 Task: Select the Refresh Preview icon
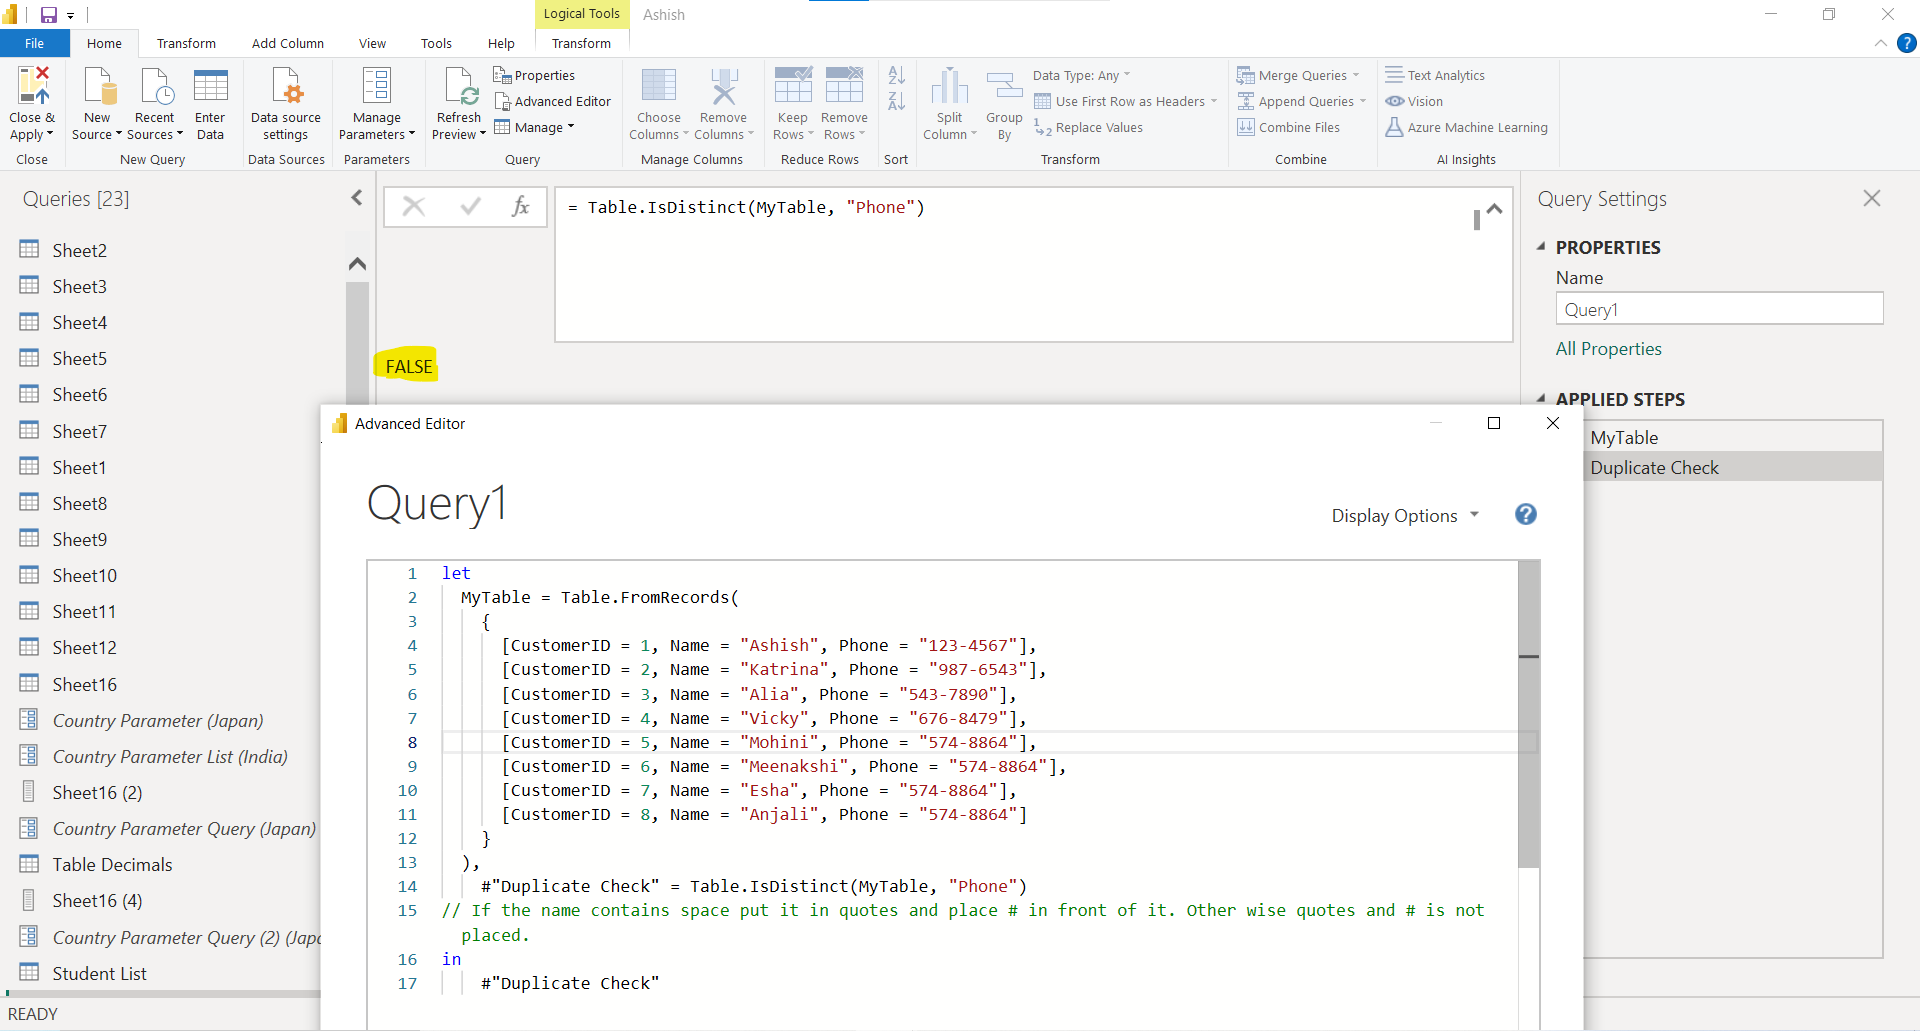[x=458, y=101]
